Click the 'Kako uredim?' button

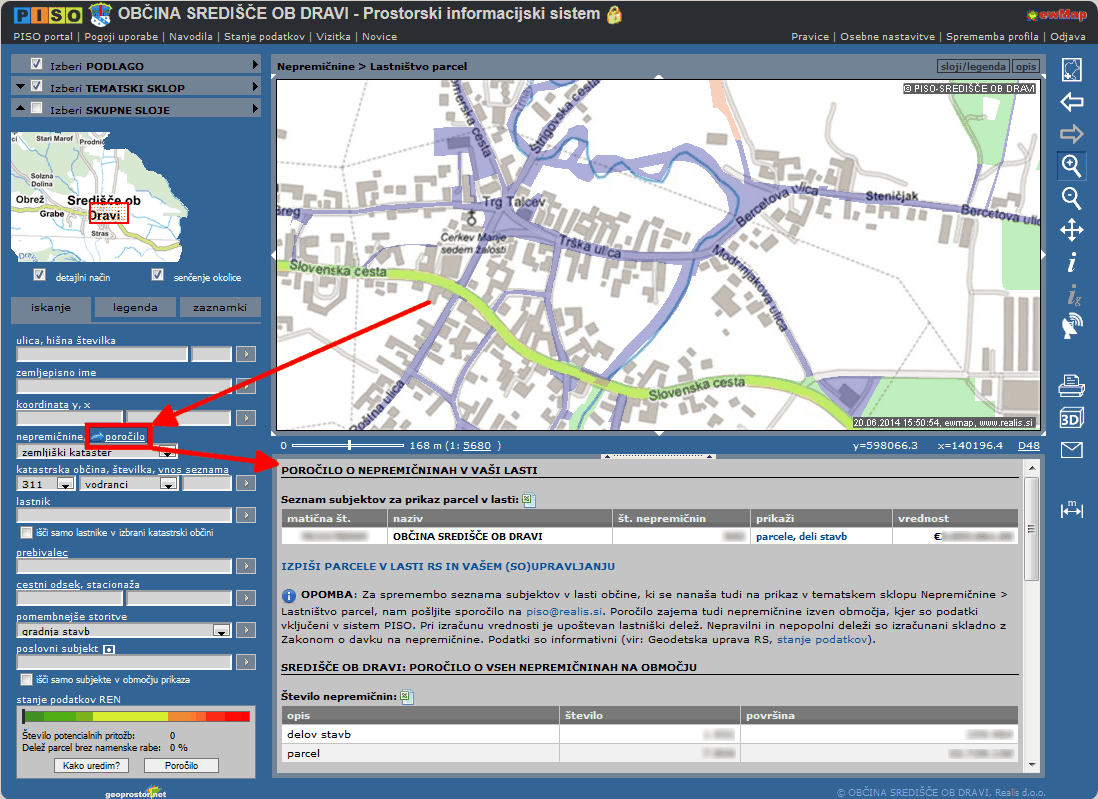[91, 766]
